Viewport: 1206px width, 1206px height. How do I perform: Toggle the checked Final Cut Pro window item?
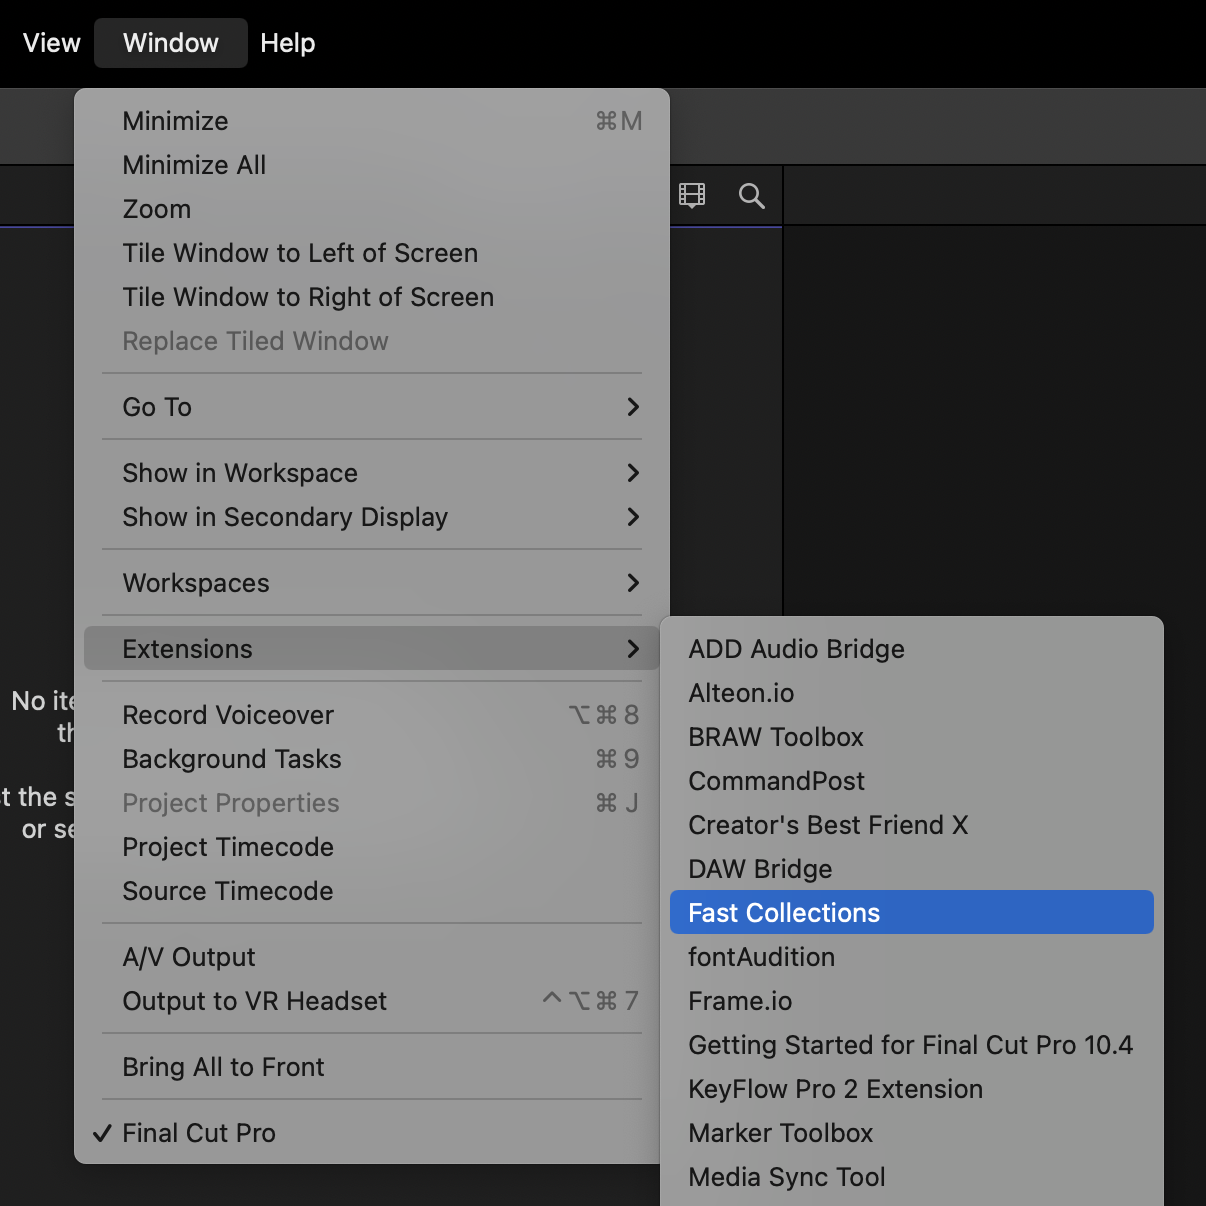pyautogui.click(x=199, y=1133)
